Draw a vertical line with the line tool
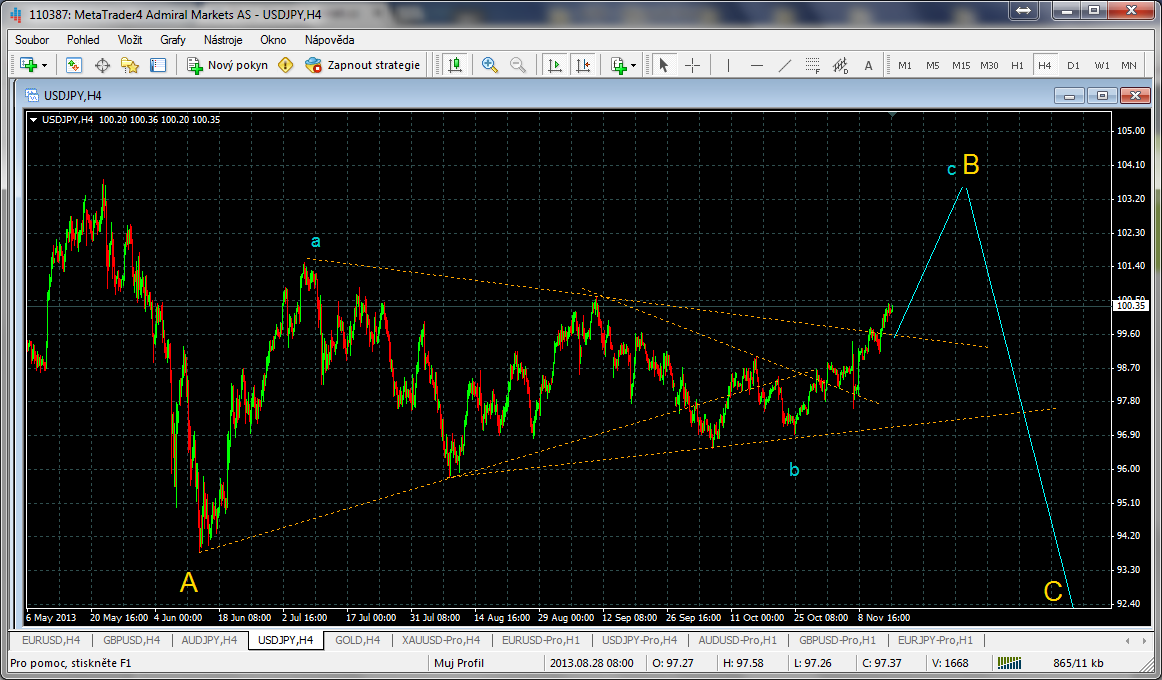 coord(728,65)
